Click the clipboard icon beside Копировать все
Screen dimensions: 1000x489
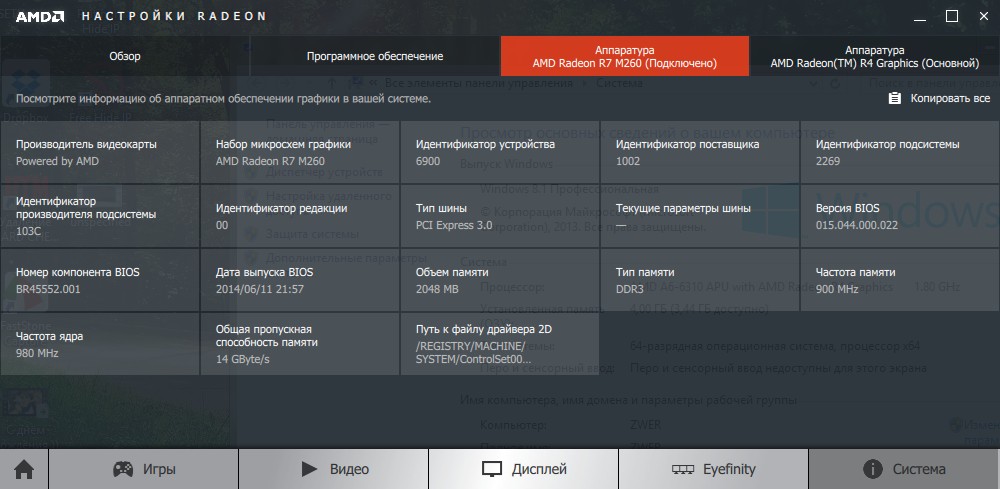pos(894,99)
